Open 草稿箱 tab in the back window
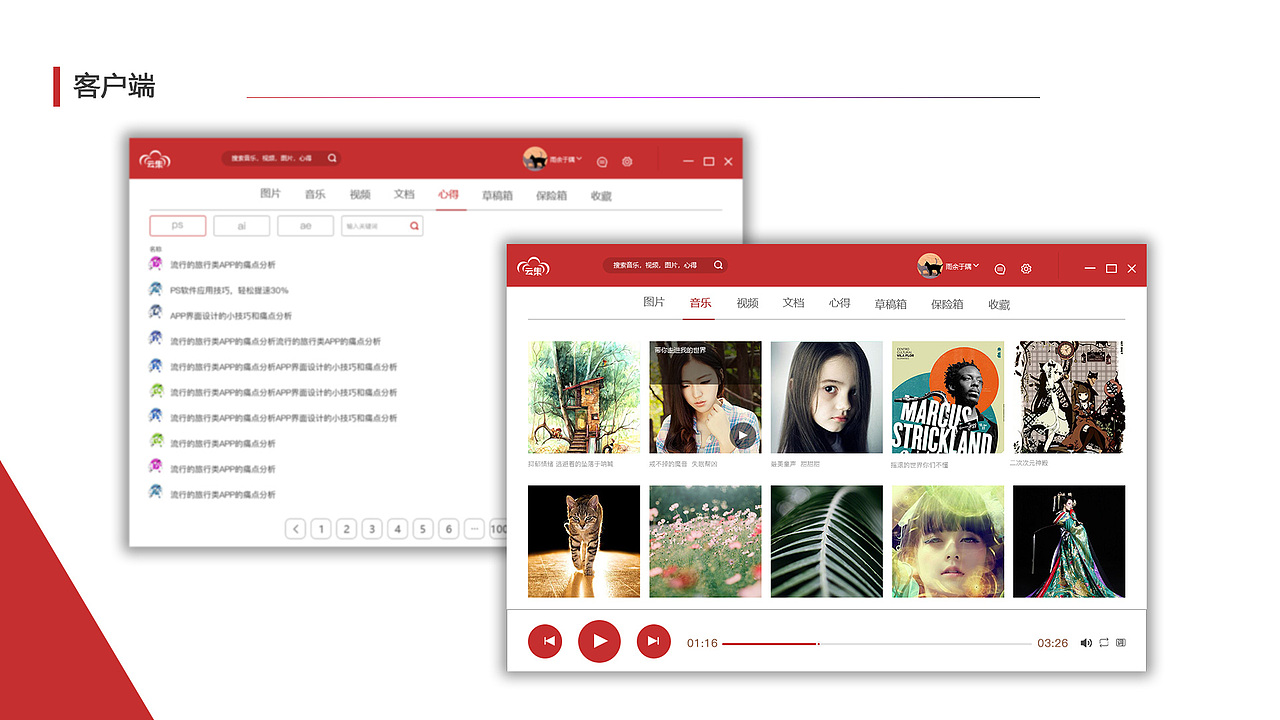This screenshot has height=720, width=1280. point(497,196)
